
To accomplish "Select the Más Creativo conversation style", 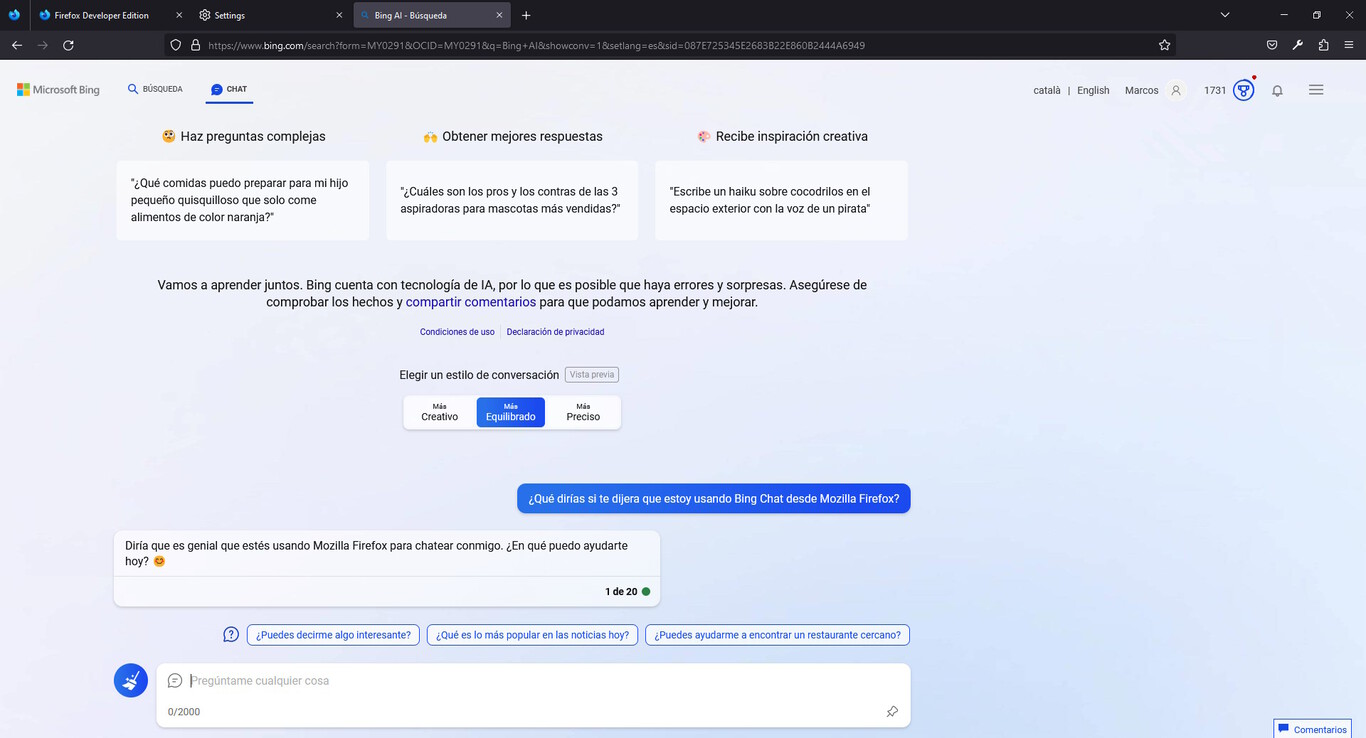I will point(439,411).
